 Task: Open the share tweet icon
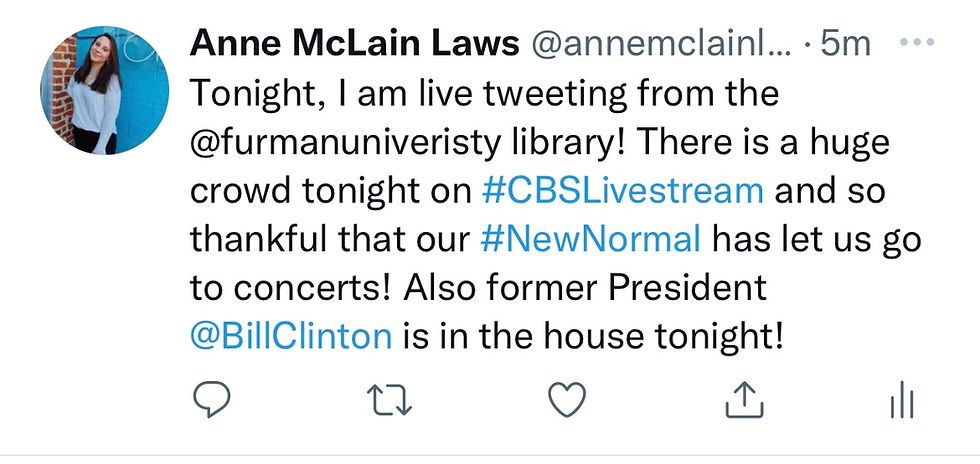pos(744,400)
